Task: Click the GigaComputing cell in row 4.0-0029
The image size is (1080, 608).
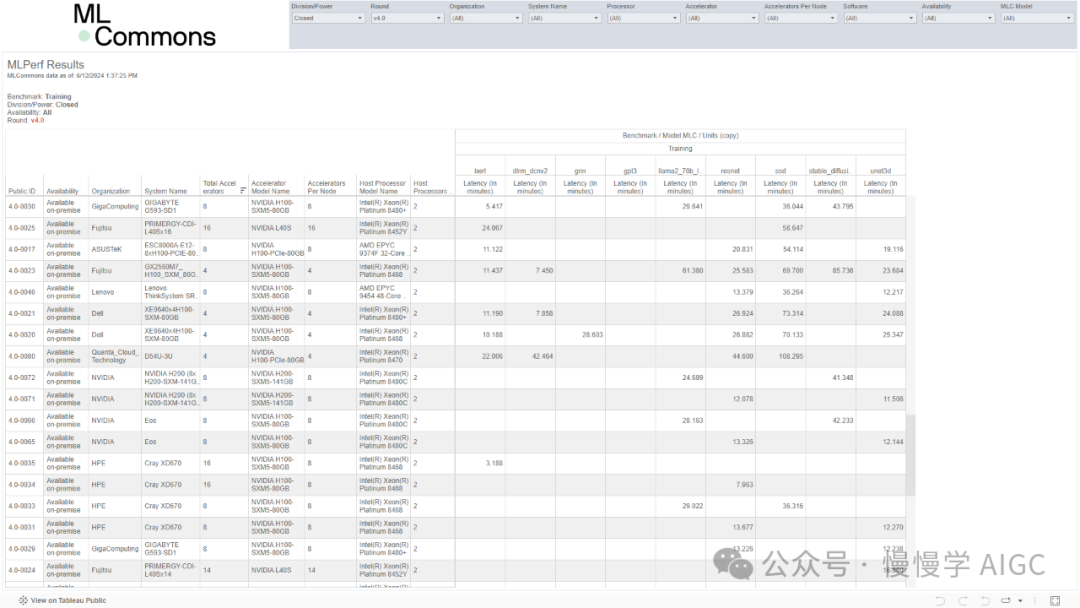Action: pos(115,549)
